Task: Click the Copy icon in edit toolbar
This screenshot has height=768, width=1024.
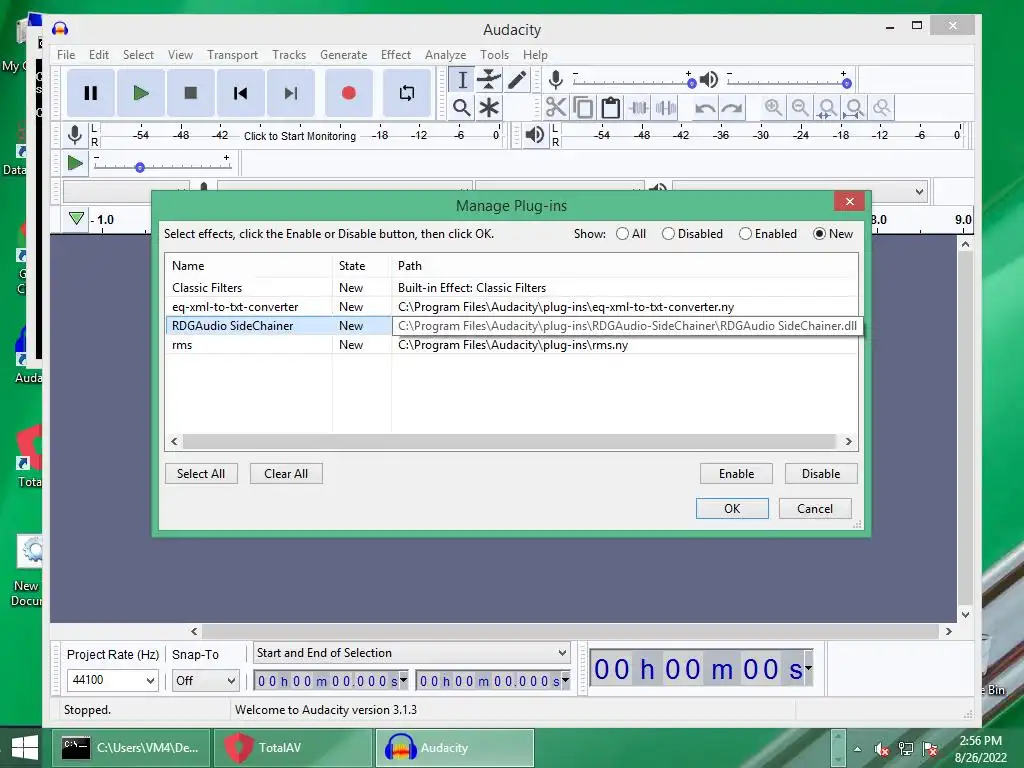Action: click(x=583, y=107)
